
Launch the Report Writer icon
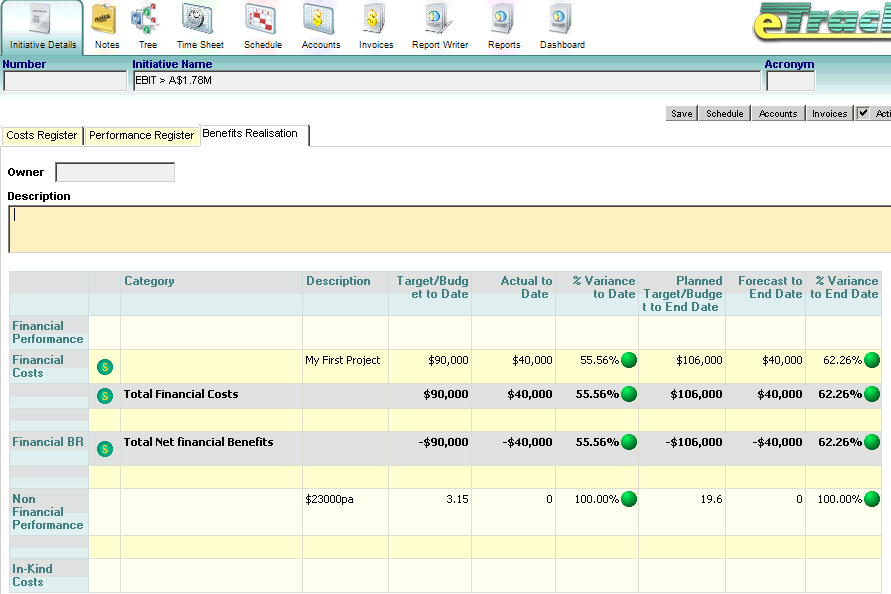tap(439, 26)
